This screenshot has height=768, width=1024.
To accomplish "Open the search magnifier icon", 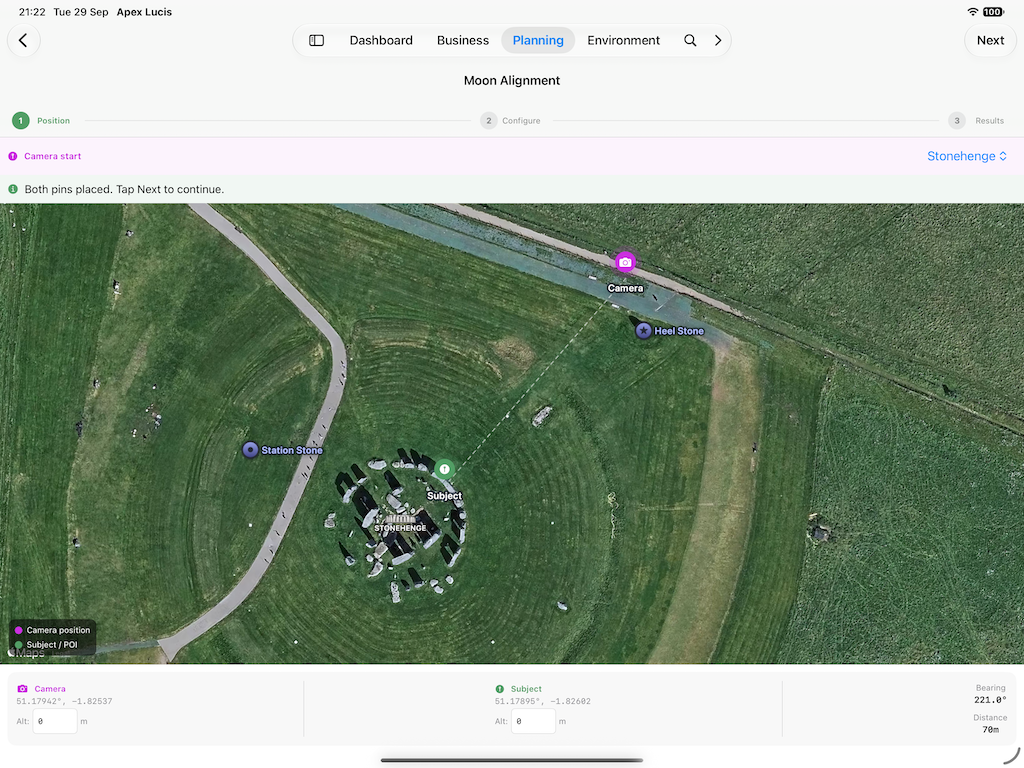I will point(690,40).
